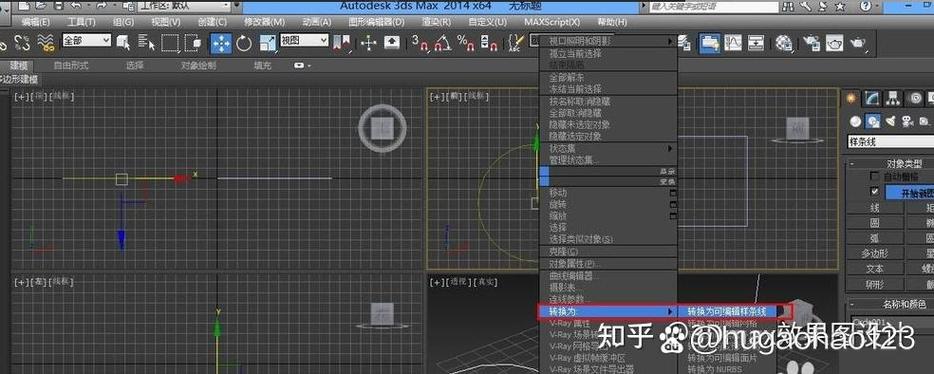Click Edit Named Selection Sets icon
Screen dimensions: 934x374
515,42
